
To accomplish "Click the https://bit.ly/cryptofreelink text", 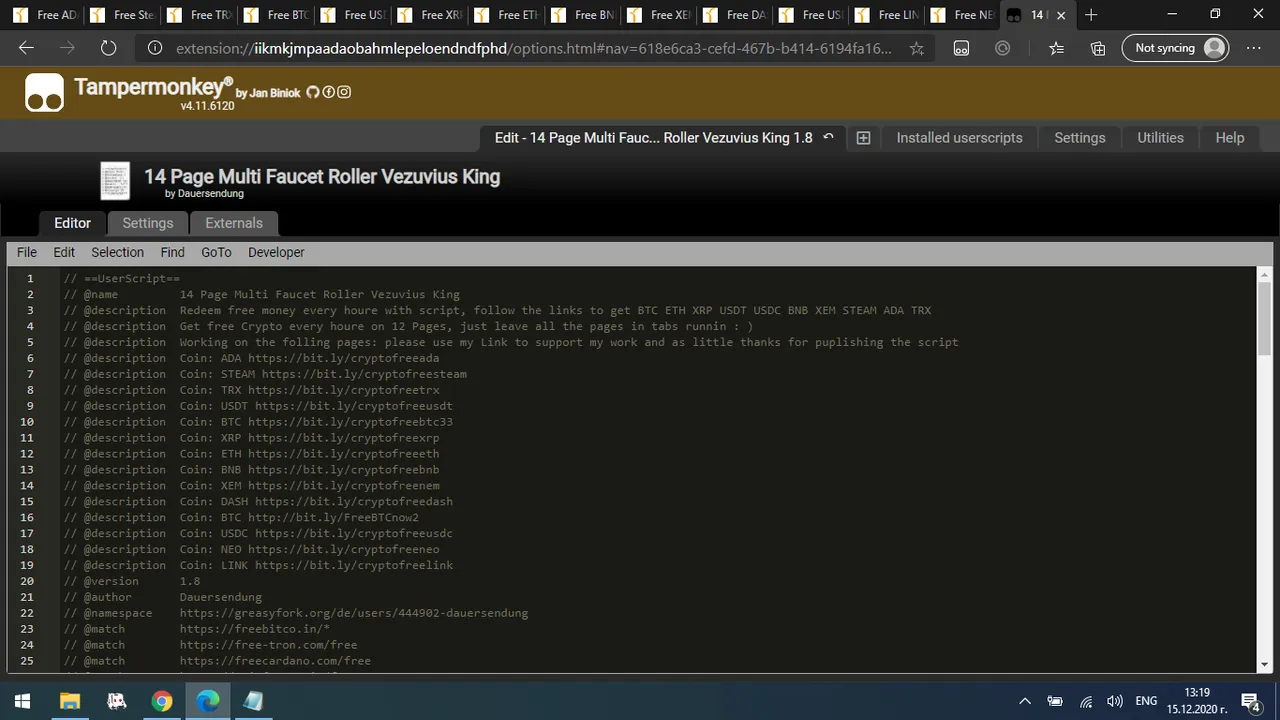I will tap(354, 565).
